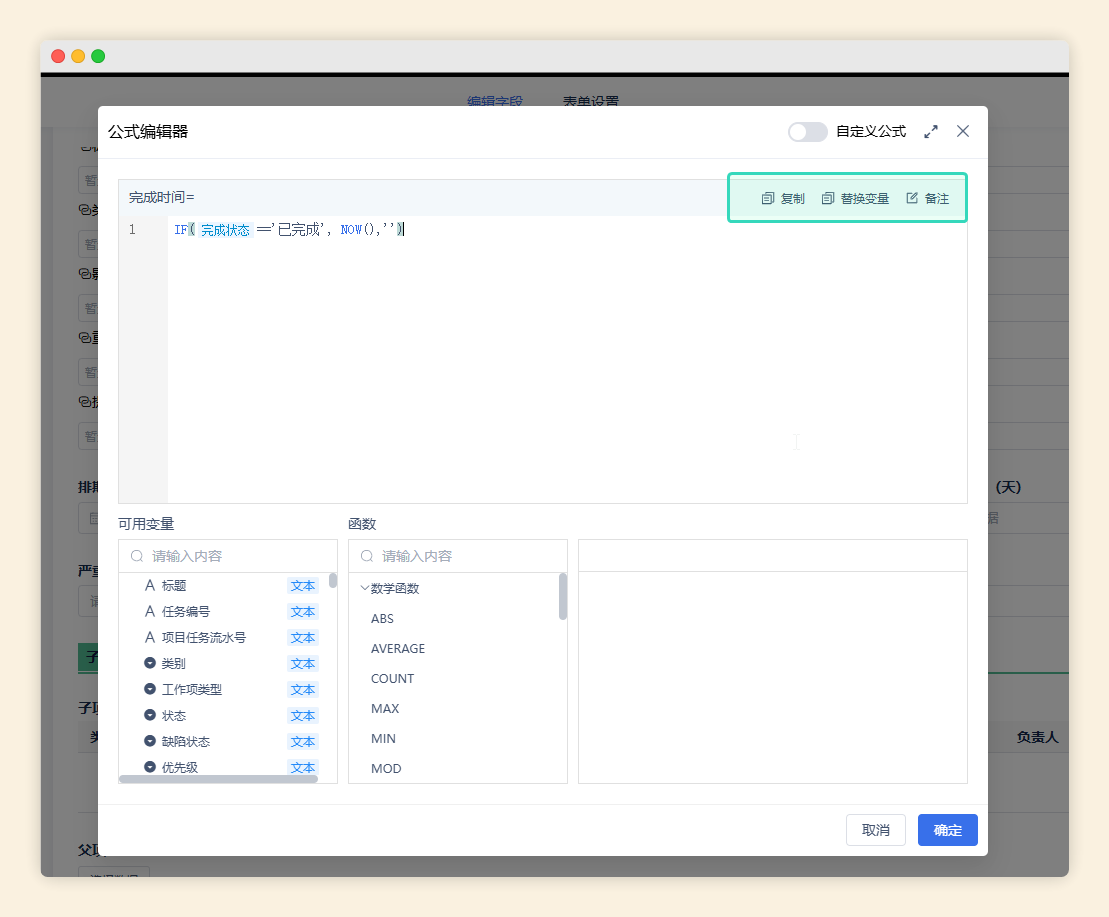Screen dimensions: 1109x917
Task: Click the search icon in 函数 box
Action: (367, 556)
